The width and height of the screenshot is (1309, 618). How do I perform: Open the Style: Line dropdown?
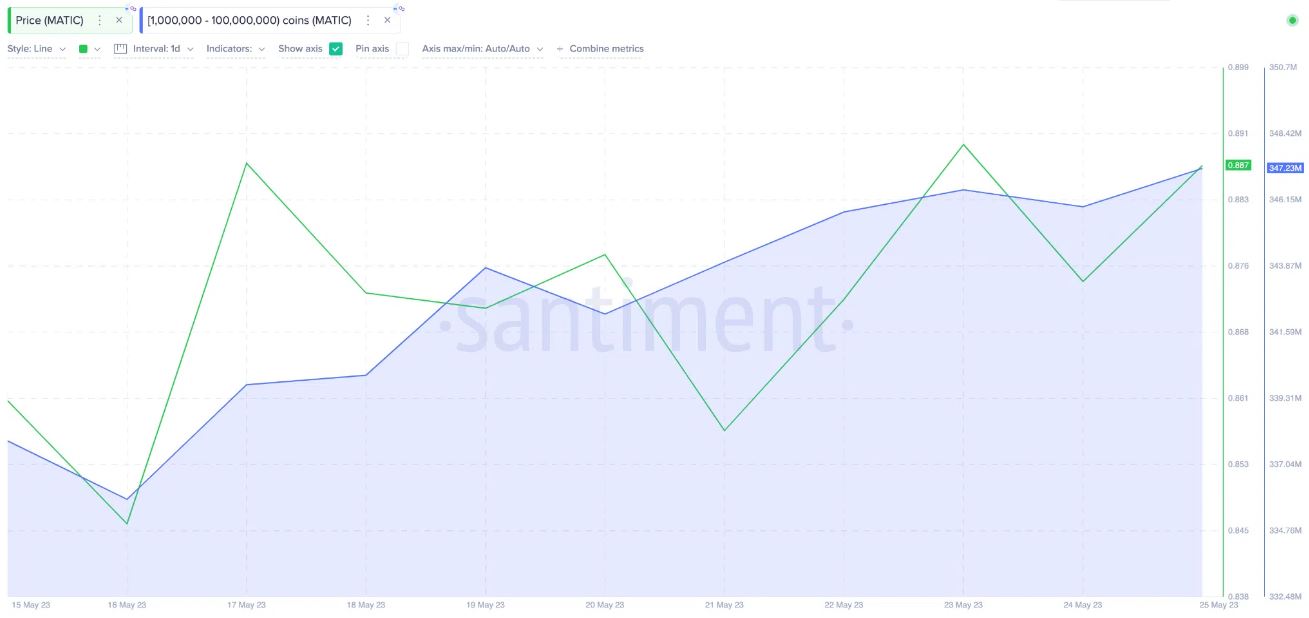coord(37,48)
